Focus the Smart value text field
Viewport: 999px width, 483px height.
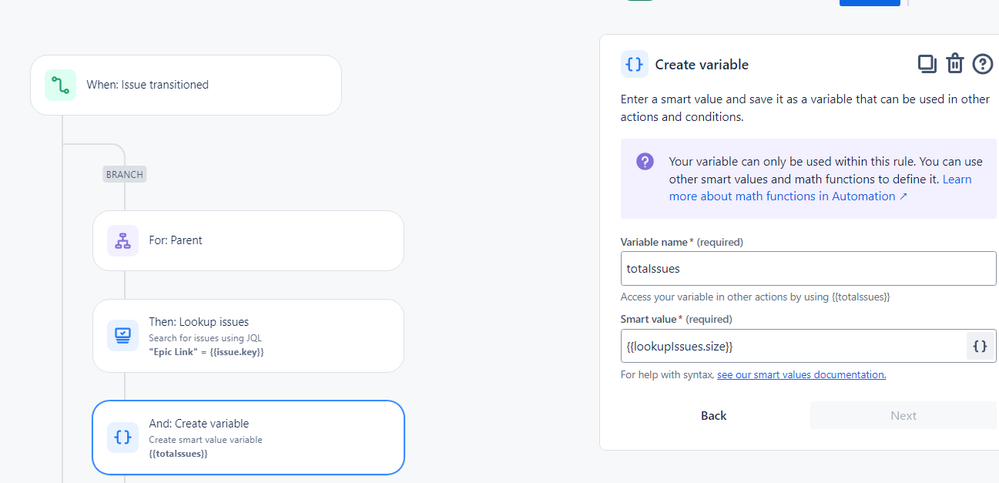[793, 346]
